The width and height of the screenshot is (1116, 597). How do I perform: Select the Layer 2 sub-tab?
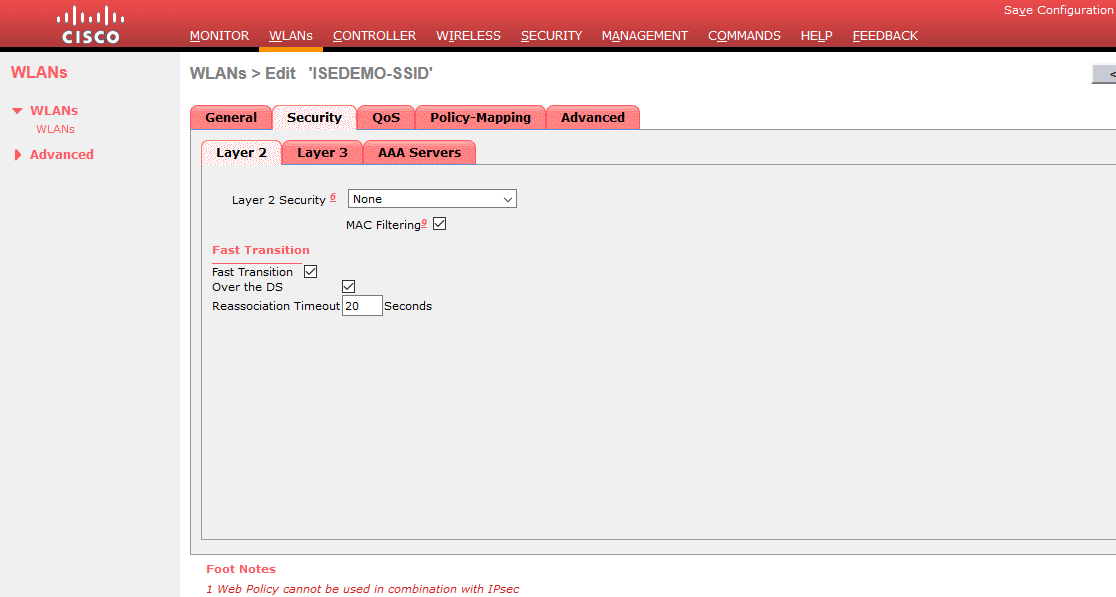(241, 152)
